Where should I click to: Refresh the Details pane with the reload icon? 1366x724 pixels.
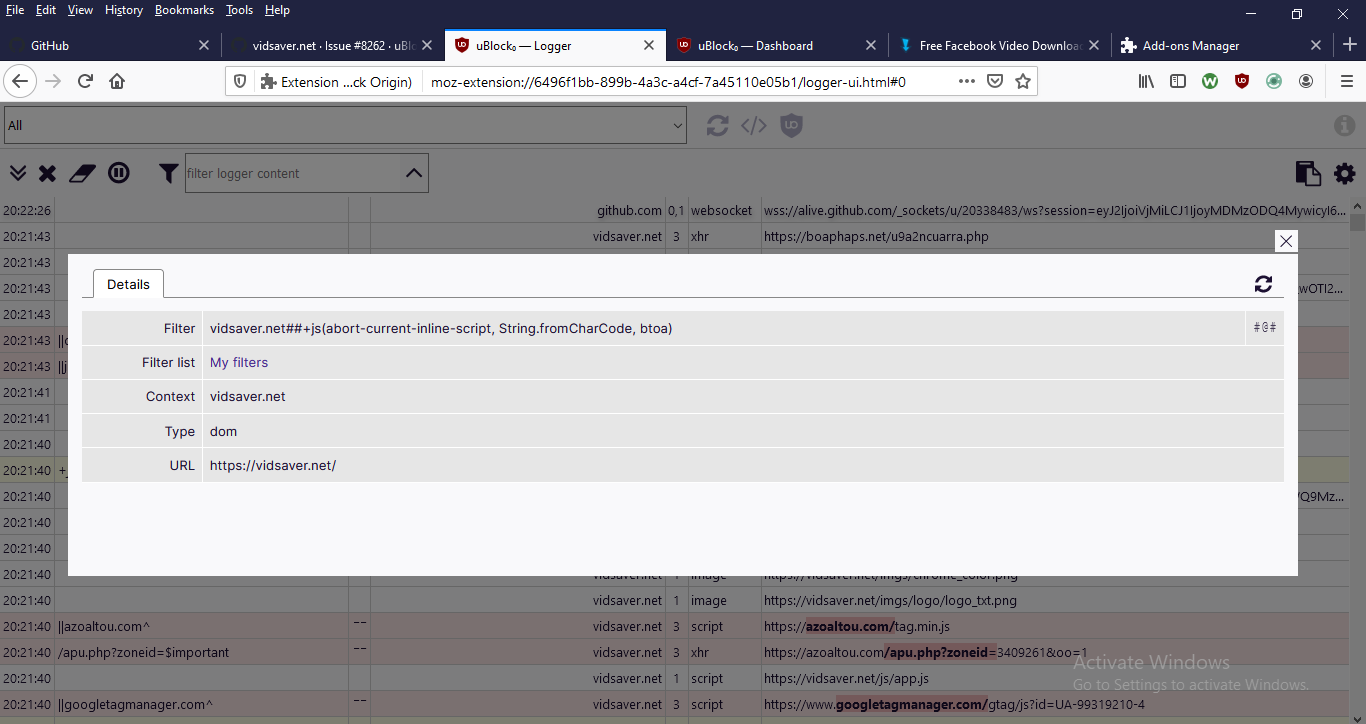pos(1263,284)
